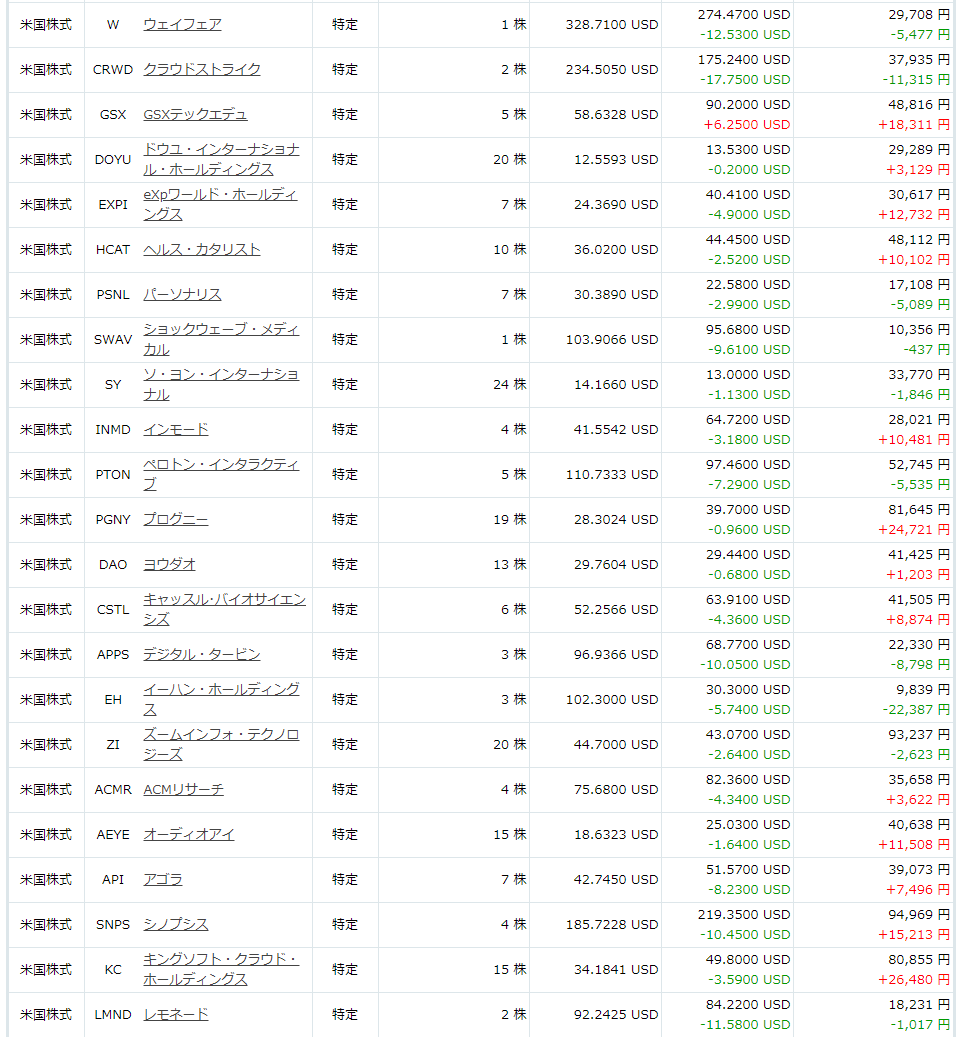Image resolution: width=960 pixels, height=1037 pixels.
Task: Open the クラウドストライク stock link
Action: (202, 69)
